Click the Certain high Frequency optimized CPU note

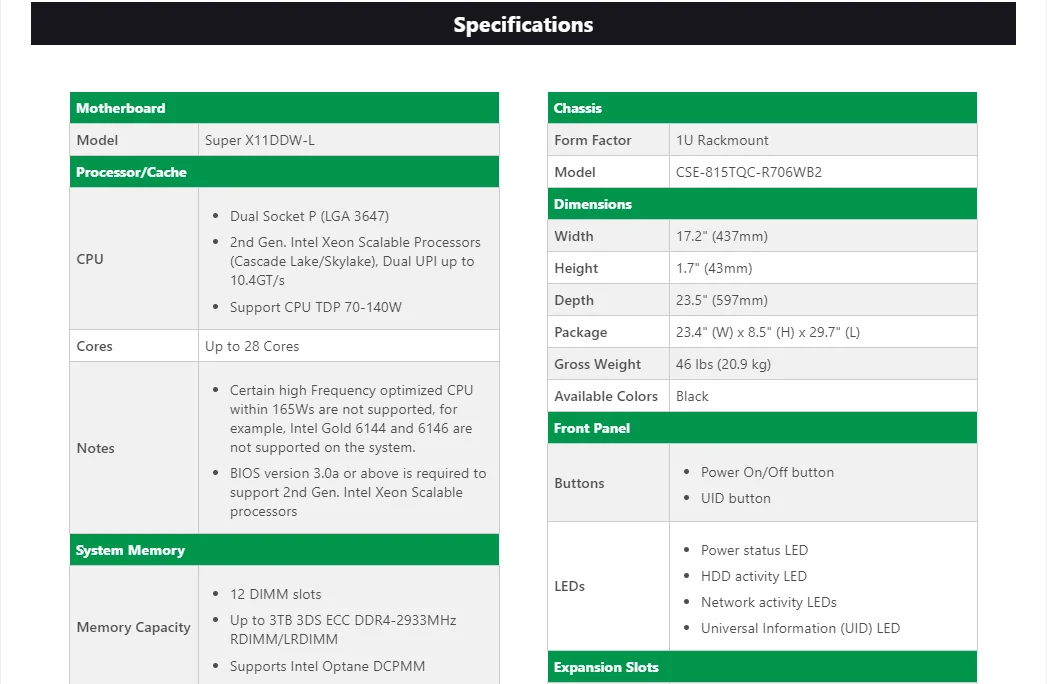click(352, 419)
